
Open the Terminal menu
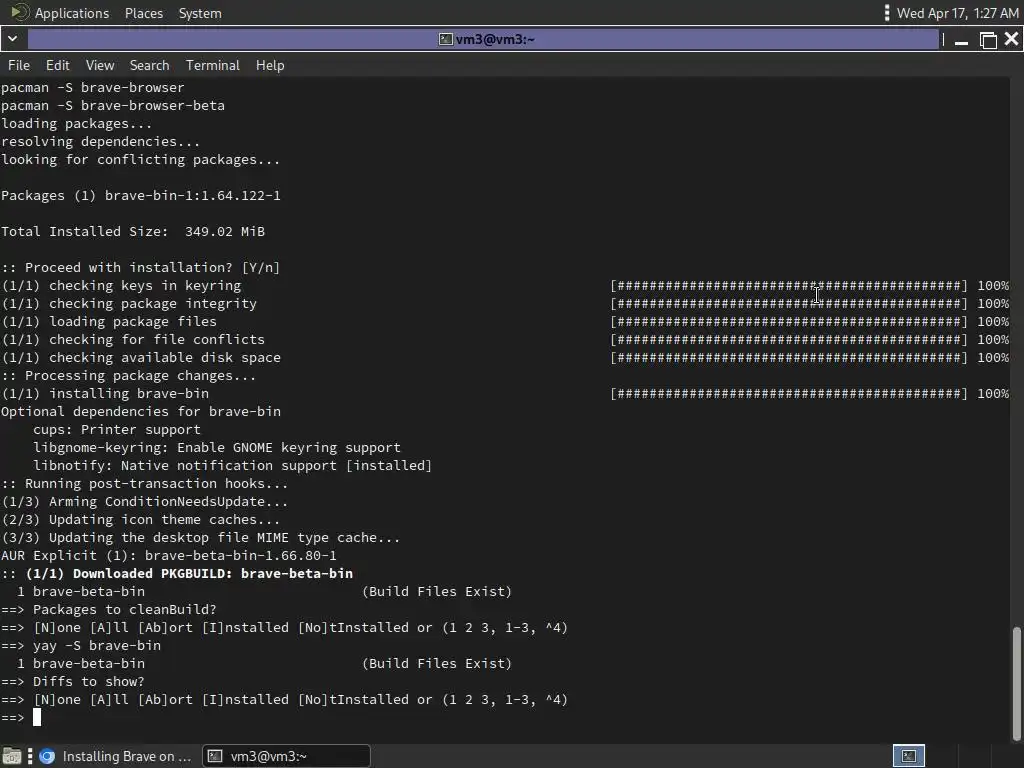tap(213, 65)
